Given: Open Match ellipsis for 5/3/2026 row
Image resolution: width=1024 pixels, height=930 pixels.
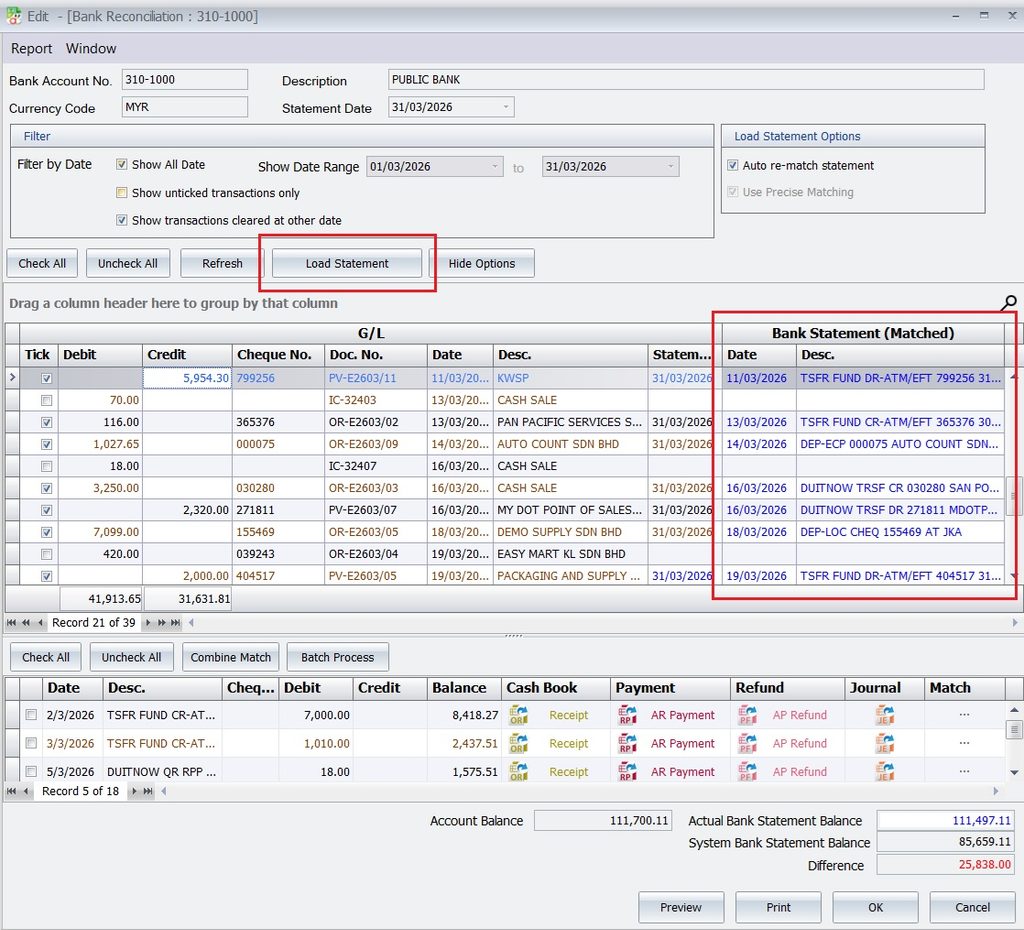Looking at the screenshot, I should (964, 771).
